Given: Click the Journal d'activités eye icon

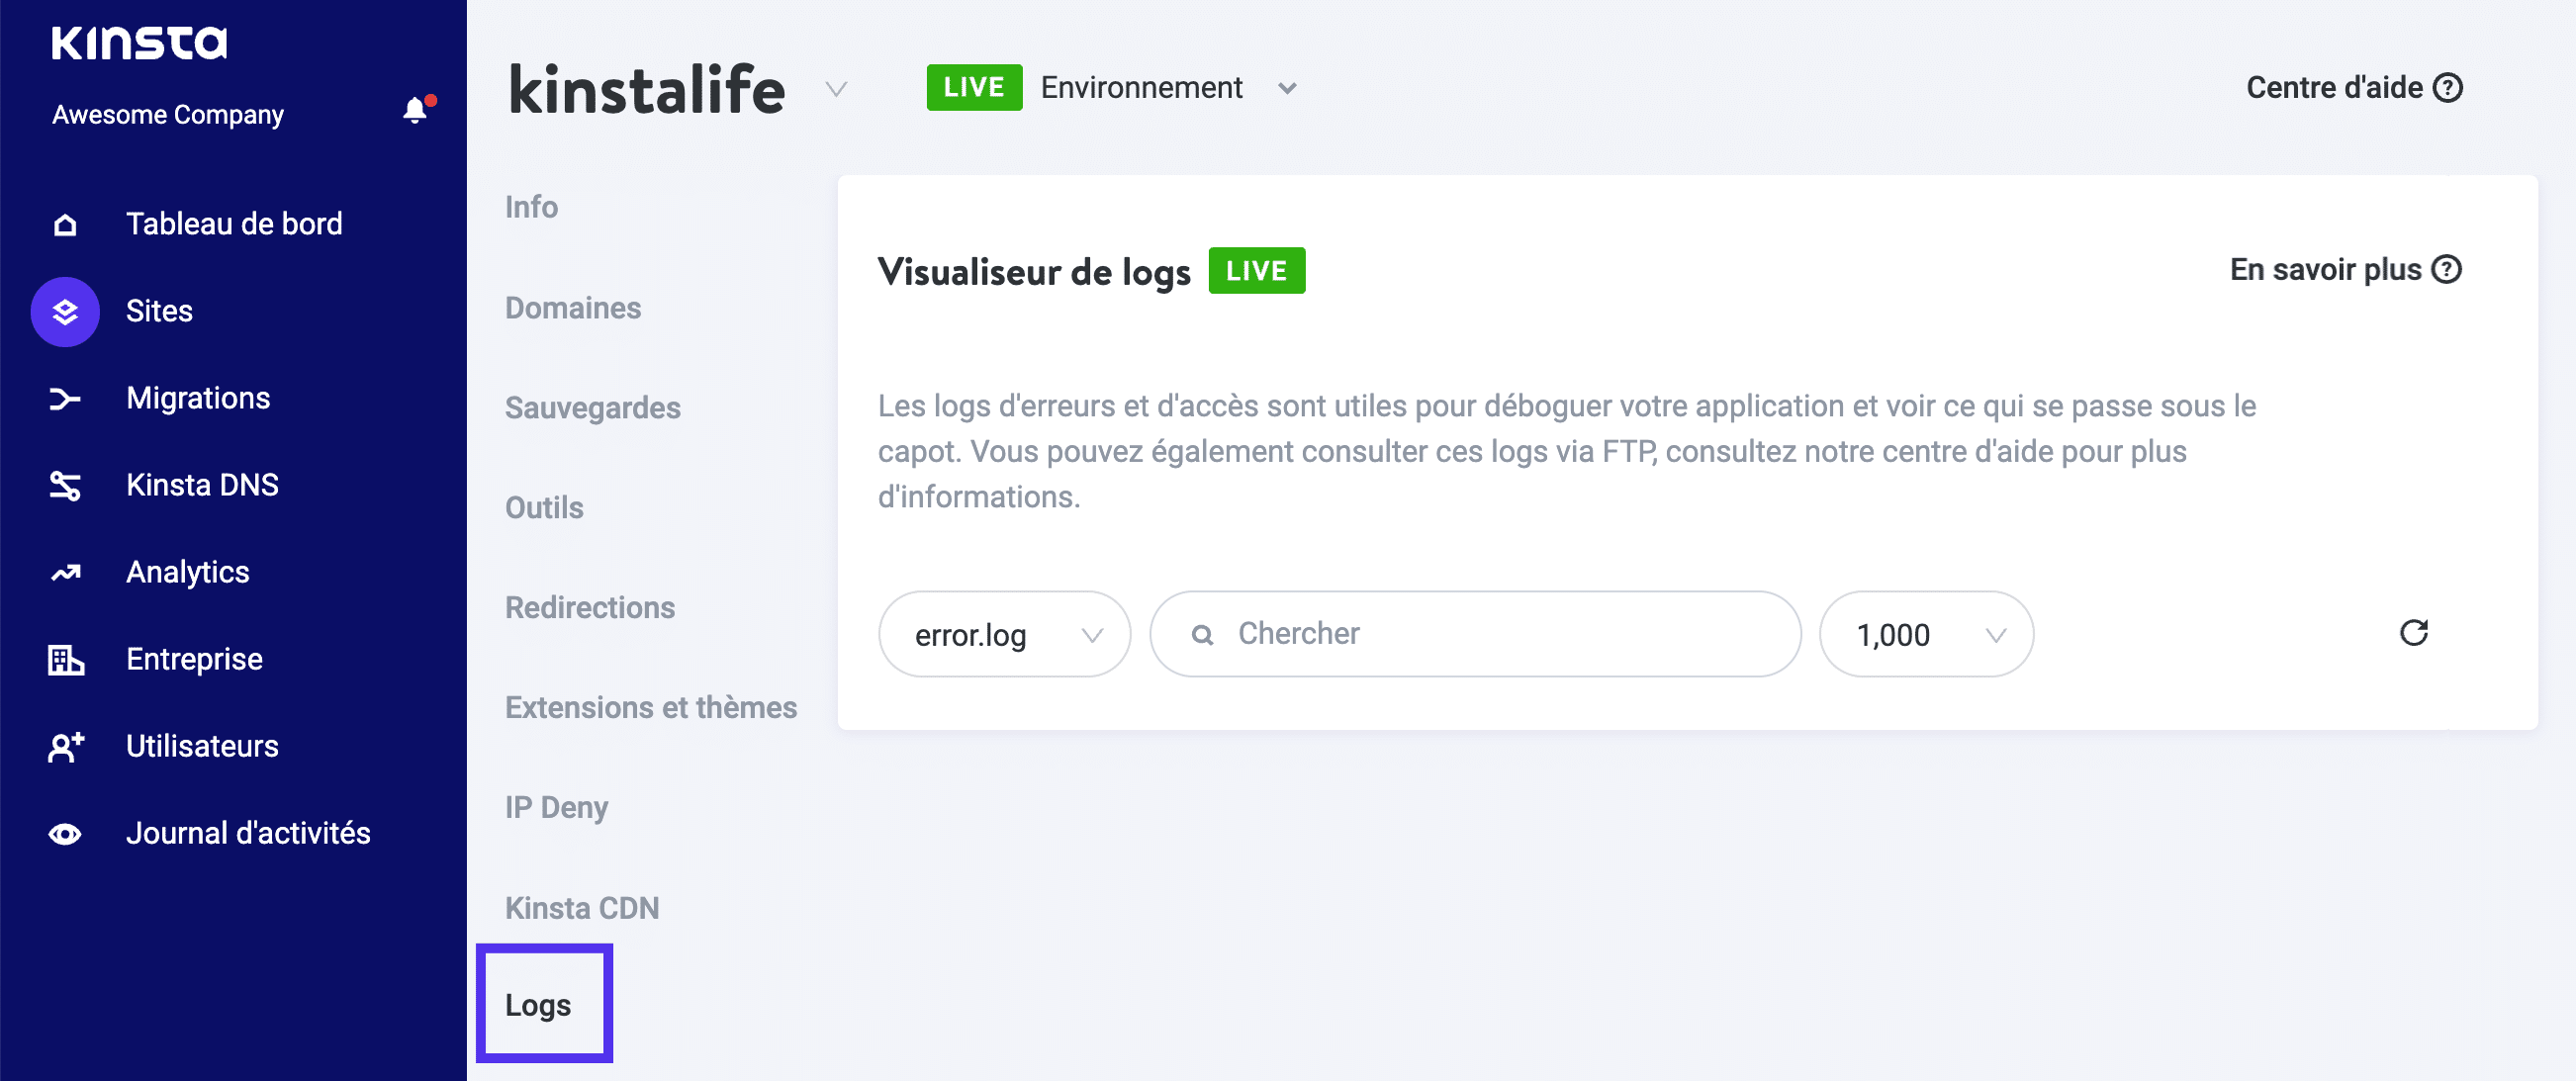Looking at the screenshot, I should coord(65,834).
